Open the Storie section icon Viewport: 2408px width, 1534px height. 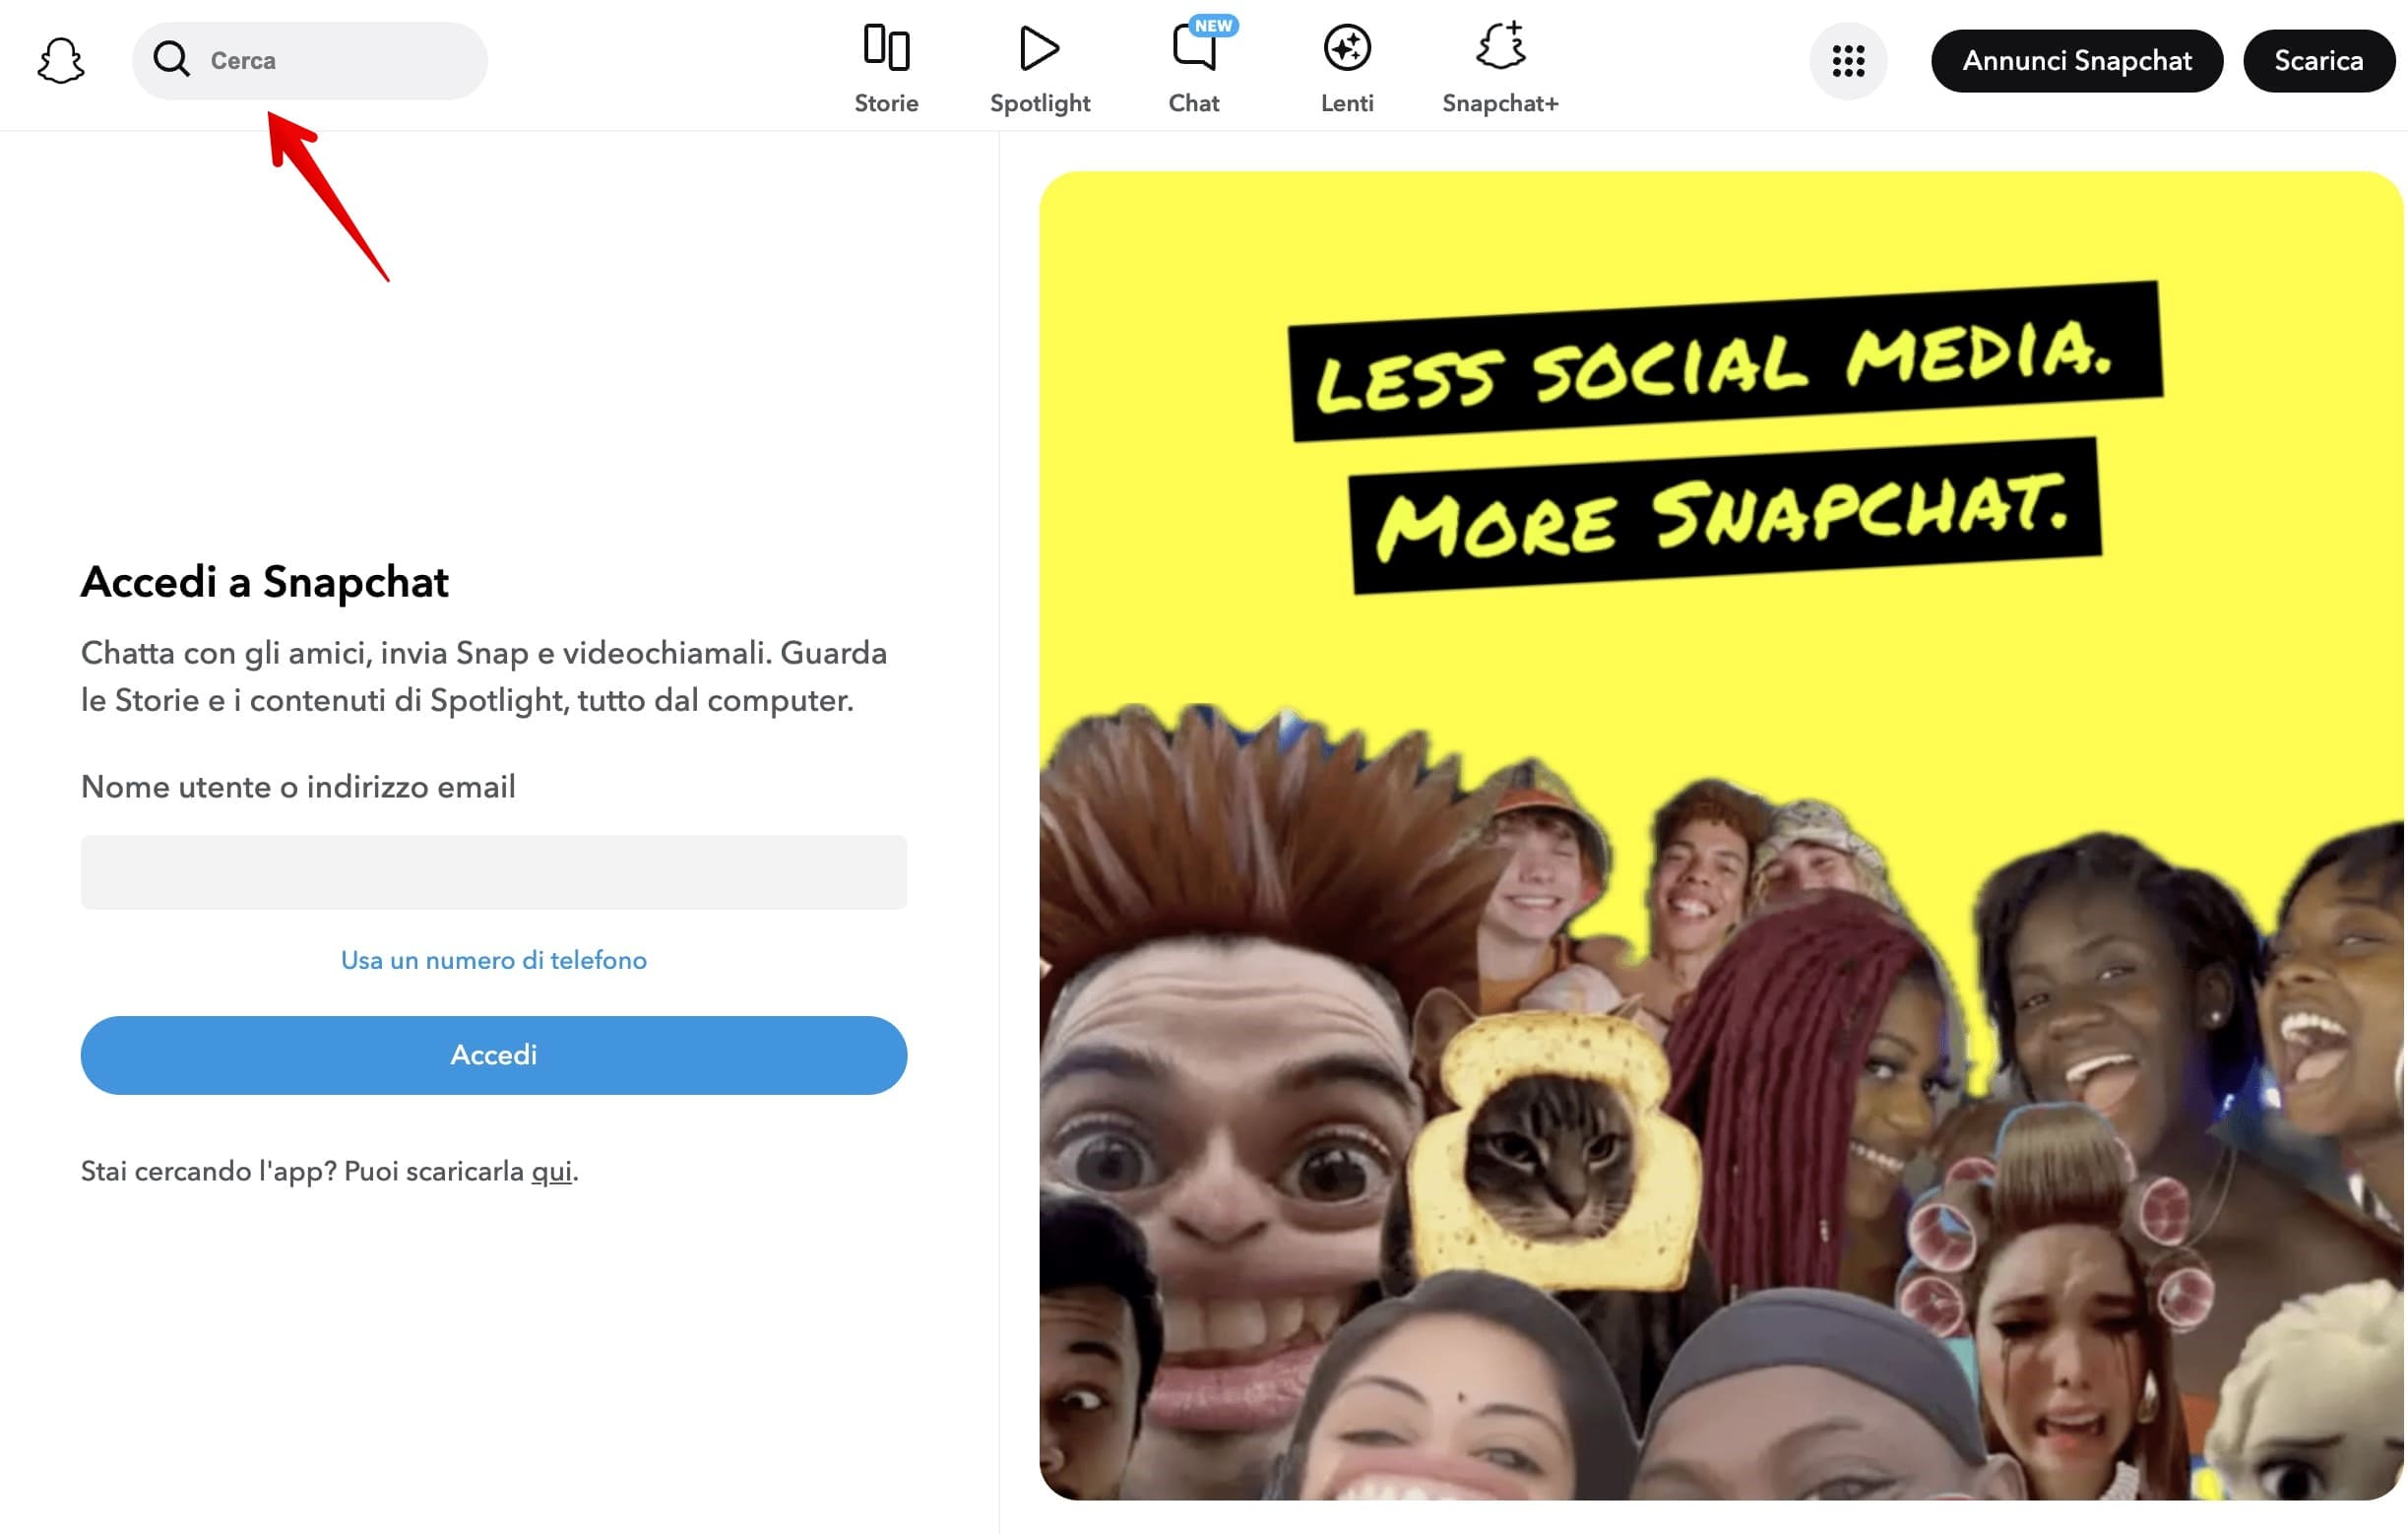[886, 47]
